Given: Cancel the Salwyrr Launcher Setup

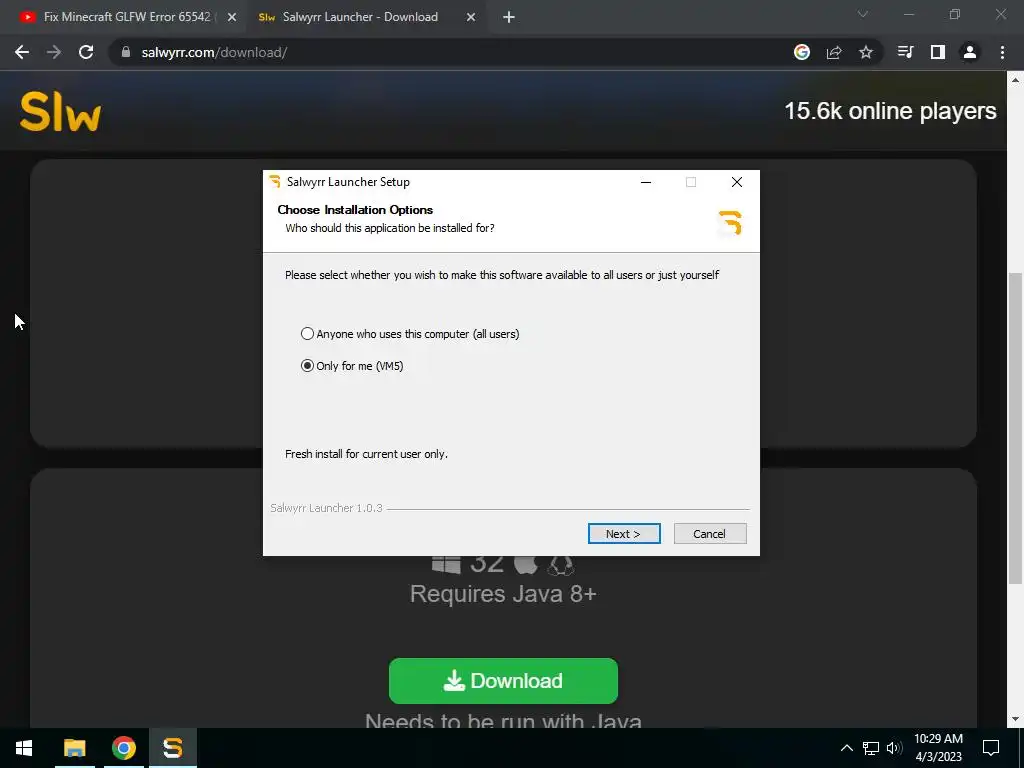Looking at the screenshot, I should click(710, 534).
